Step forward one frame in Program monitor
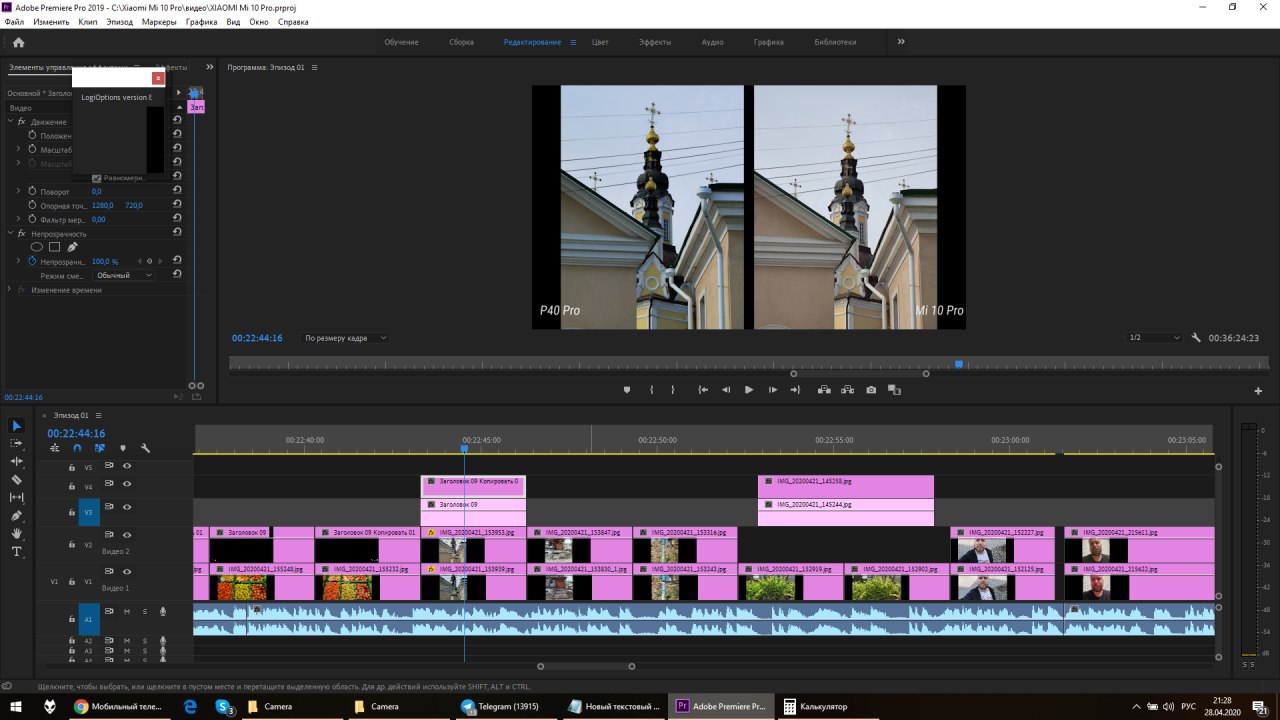Viewport: 1280px width, 720px height. (773, 390)
